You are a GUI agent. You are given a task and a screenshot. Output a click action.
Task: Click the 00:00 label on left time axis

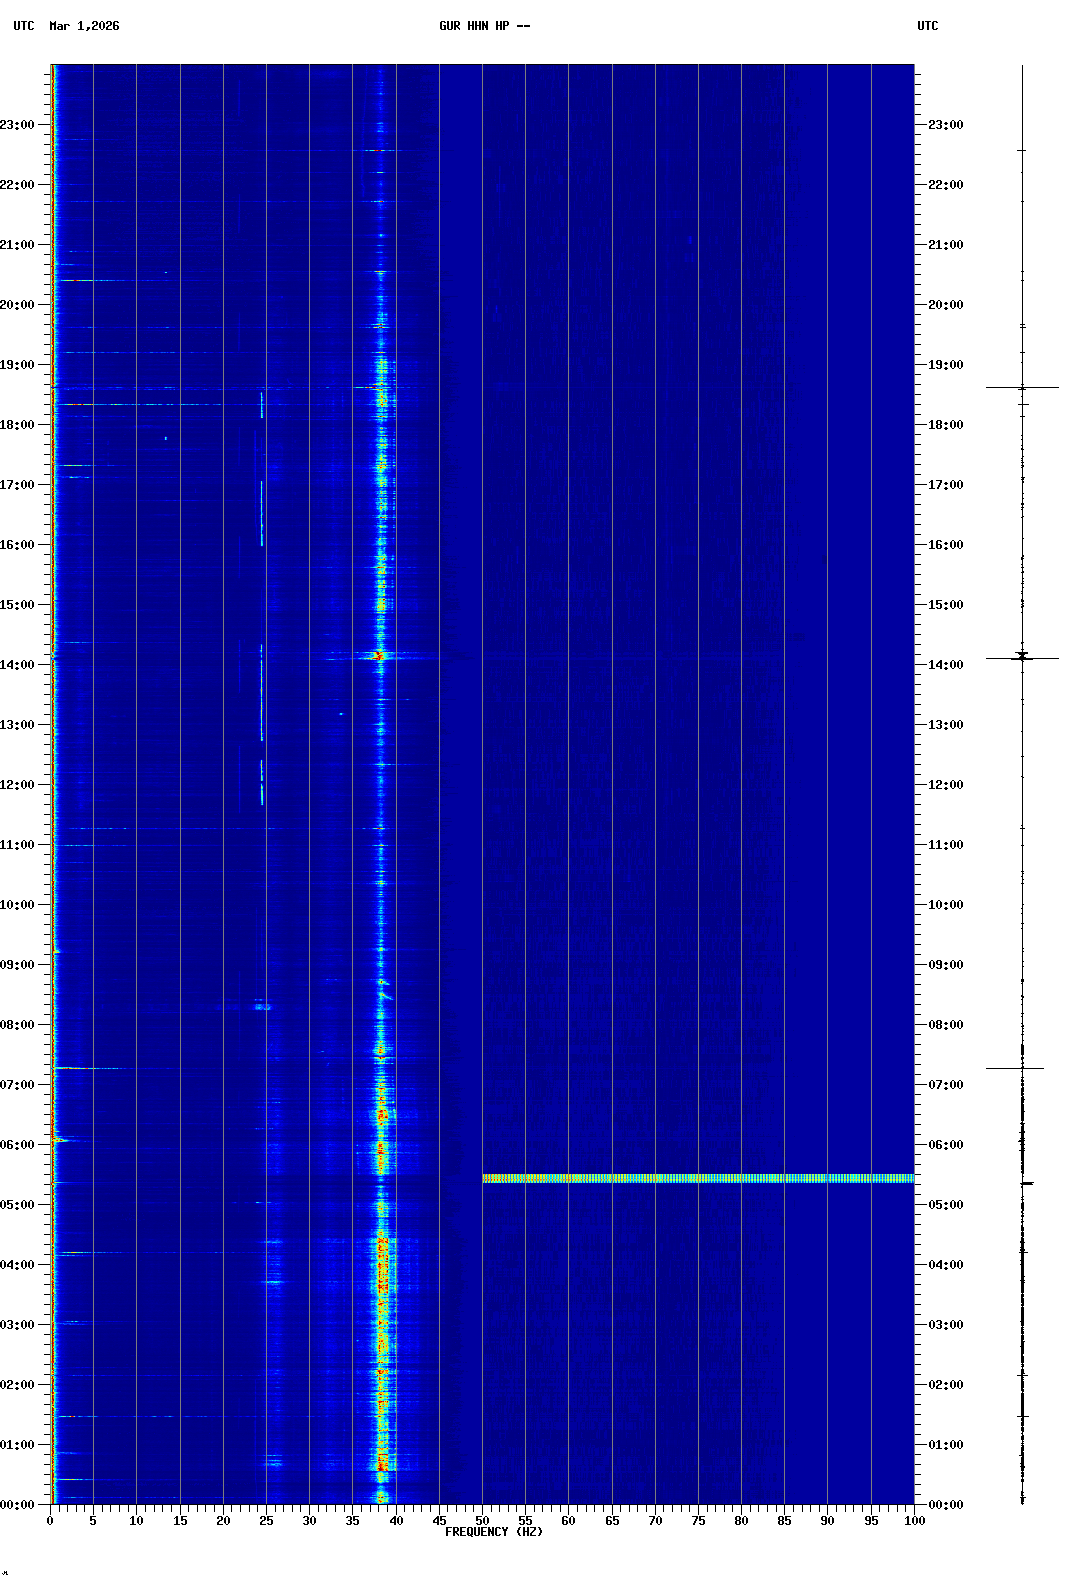[x=18, y=1505]
